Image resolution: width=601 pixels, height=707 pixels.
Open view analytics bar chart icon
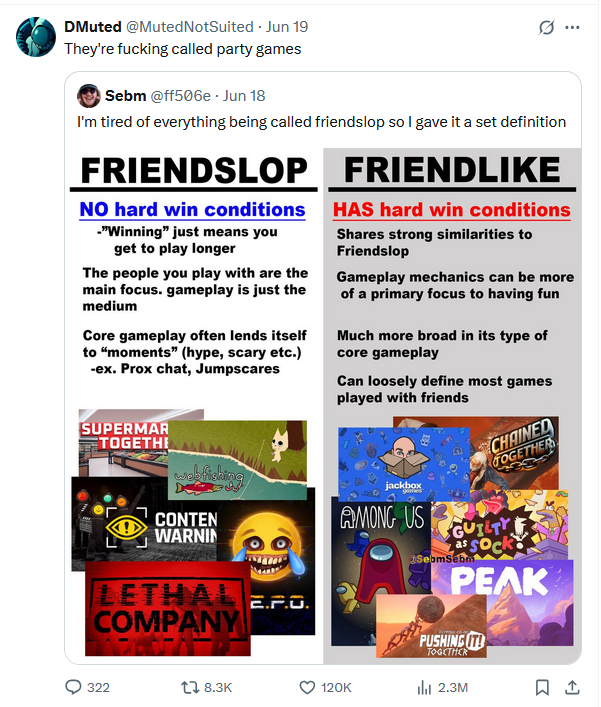click(424, 688)
